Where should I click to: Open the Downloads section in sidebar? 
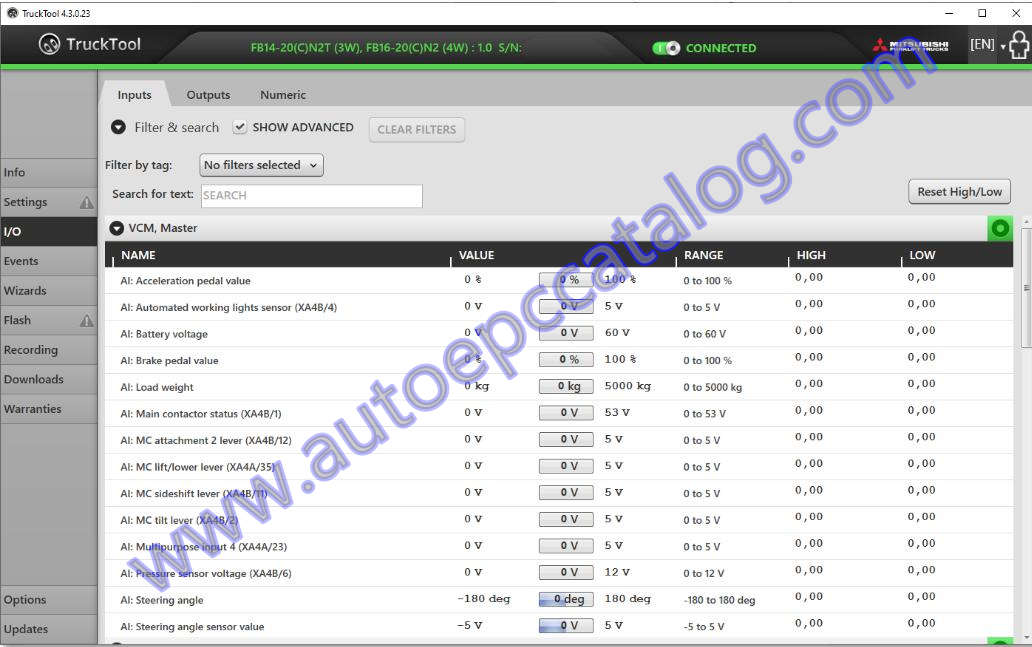tap(34, 379)
